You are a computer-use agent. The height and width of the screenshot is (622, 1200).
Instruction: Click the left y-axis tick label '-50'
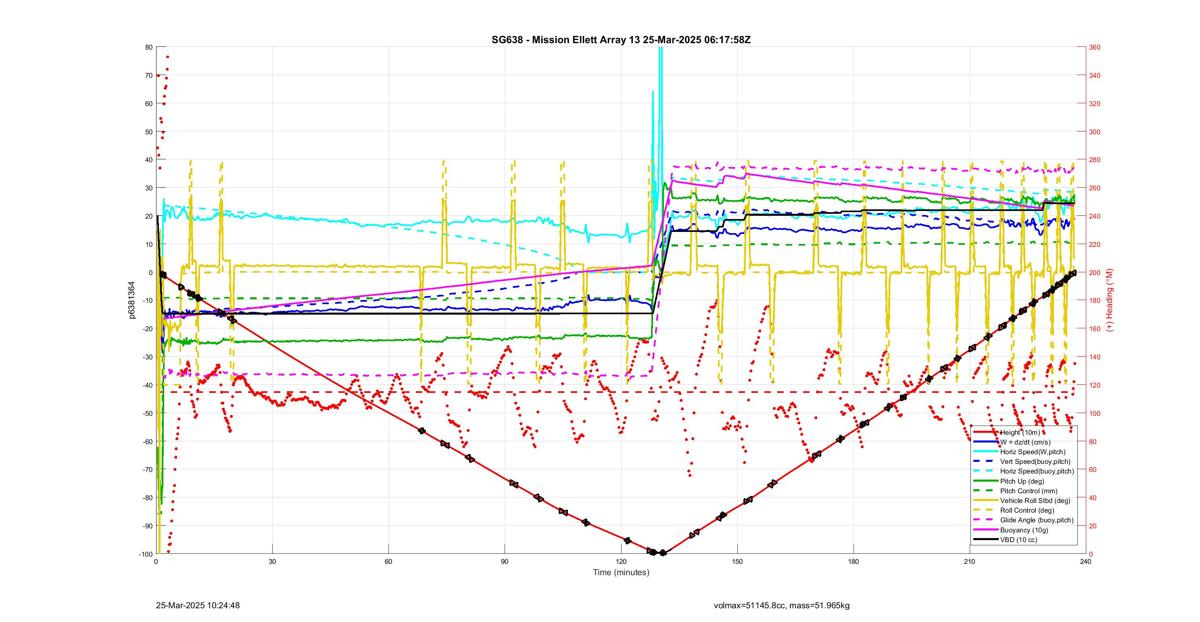(x=147, y=413)
